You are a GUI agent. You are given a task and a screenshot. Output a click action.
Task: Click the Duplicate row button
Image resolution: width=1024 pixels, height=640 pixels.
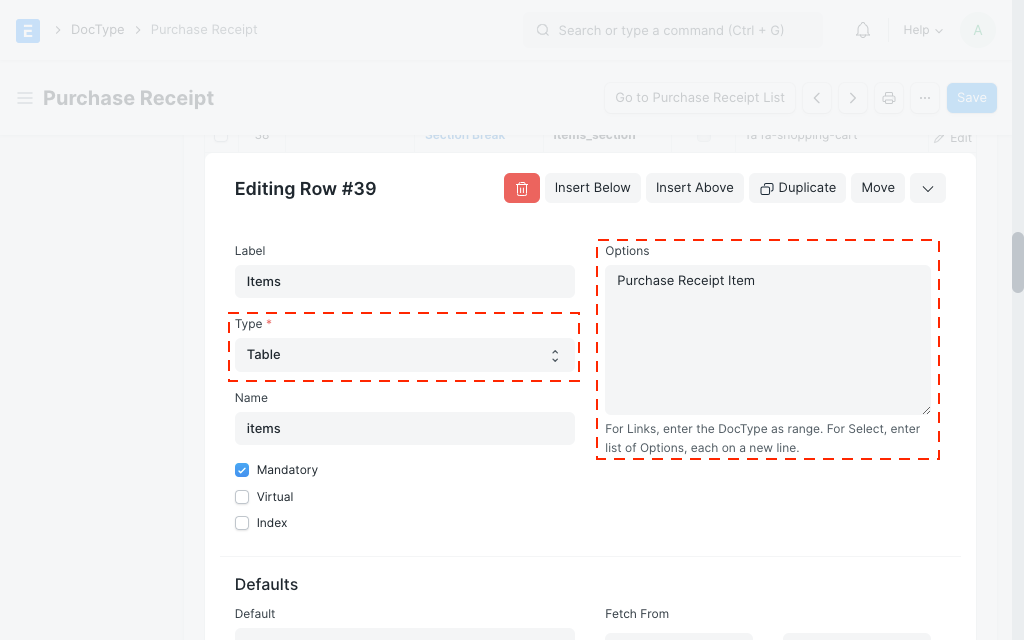[797, 188]
